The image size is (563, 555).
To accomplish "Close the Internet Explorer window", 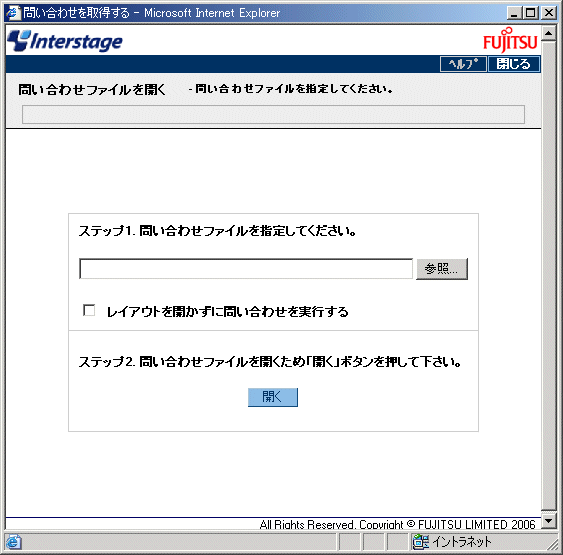I will point(549,13).
